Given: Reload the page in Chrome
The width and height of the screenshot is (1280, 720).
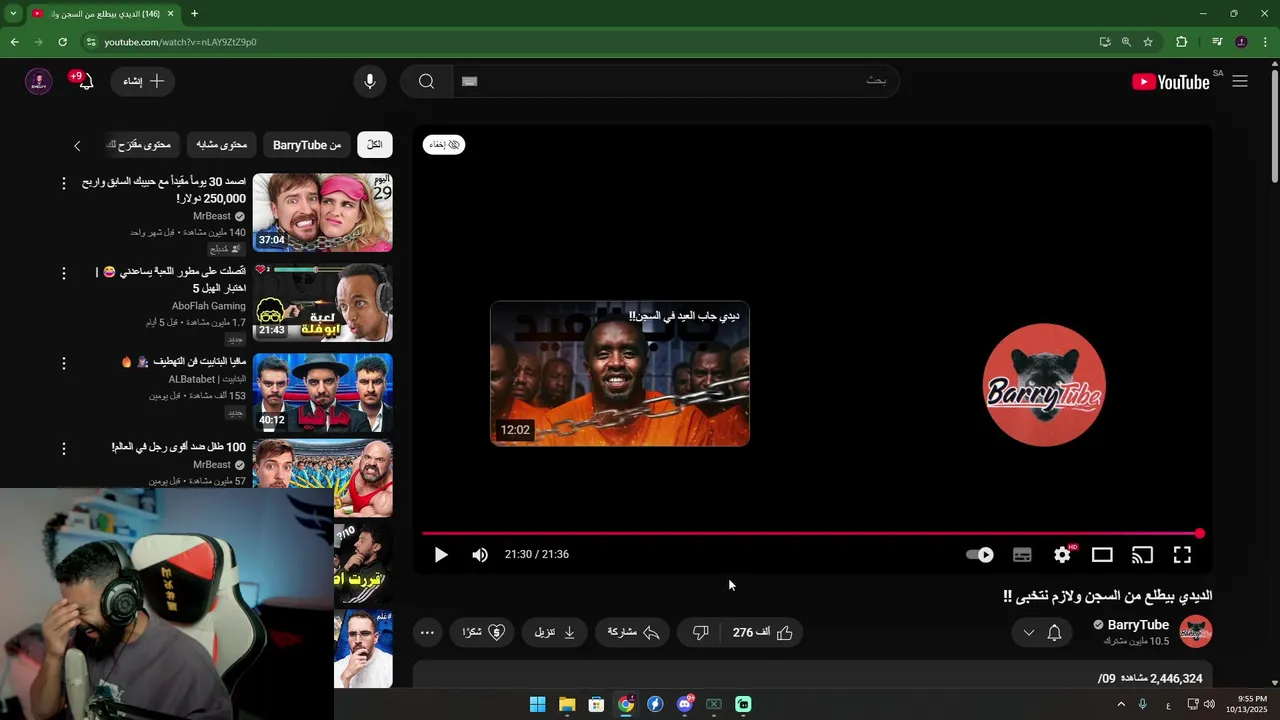Looking at the screenshot, I should pos(62,42).
